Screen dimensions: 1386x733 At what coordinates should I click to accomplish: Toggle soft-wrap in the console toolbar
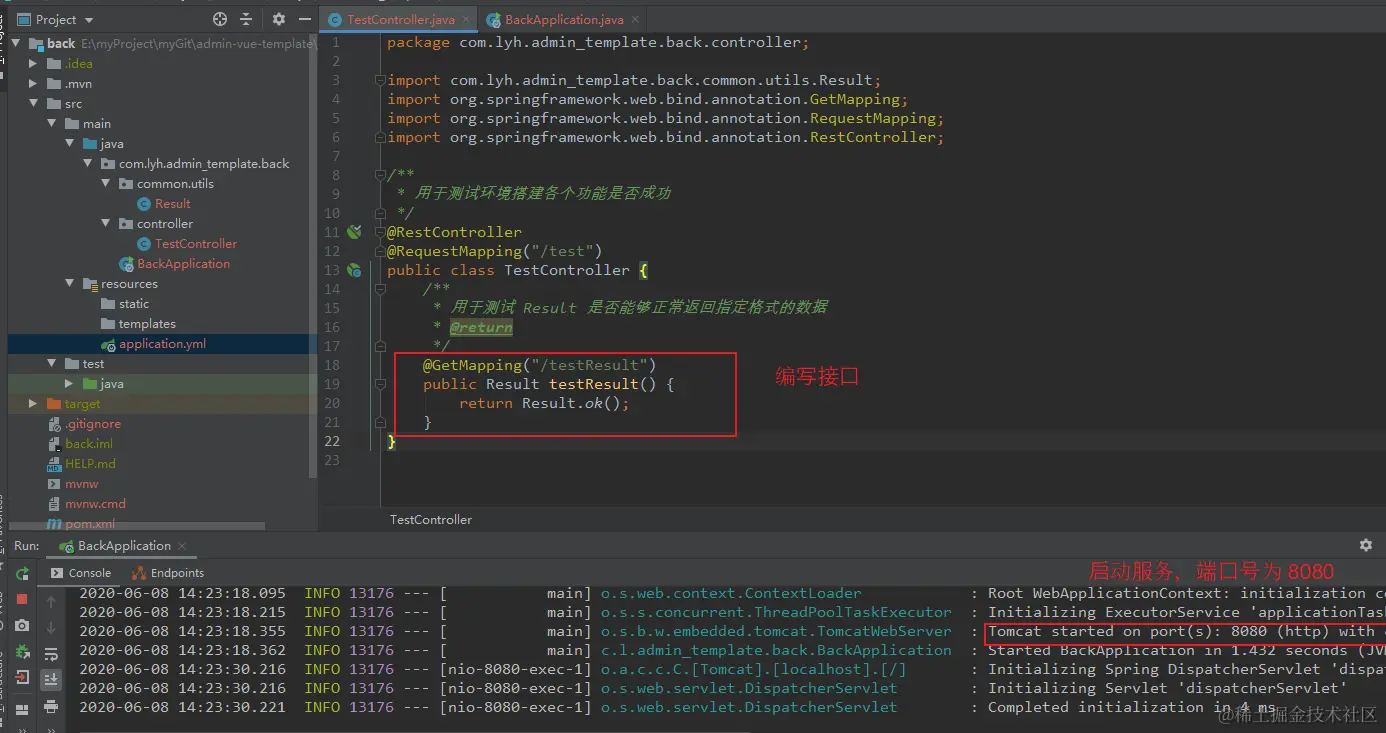pos(51,654)
